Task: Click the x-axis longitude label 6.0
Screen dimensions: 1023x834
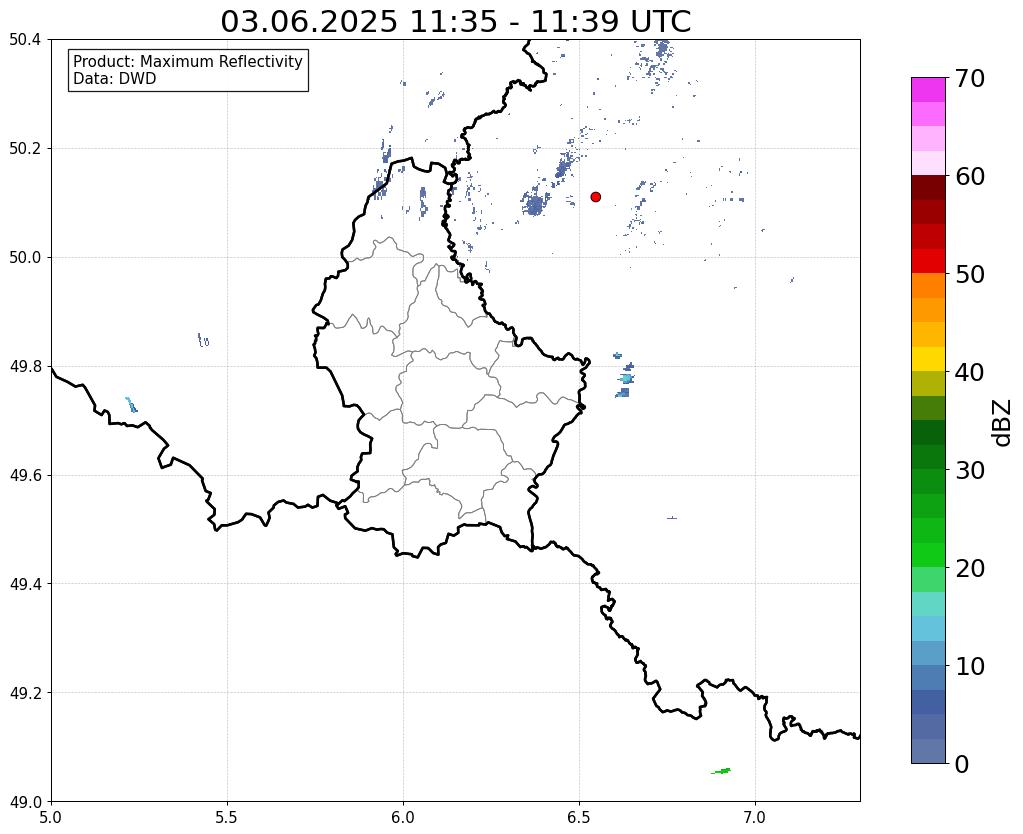Action: point(403,817)
